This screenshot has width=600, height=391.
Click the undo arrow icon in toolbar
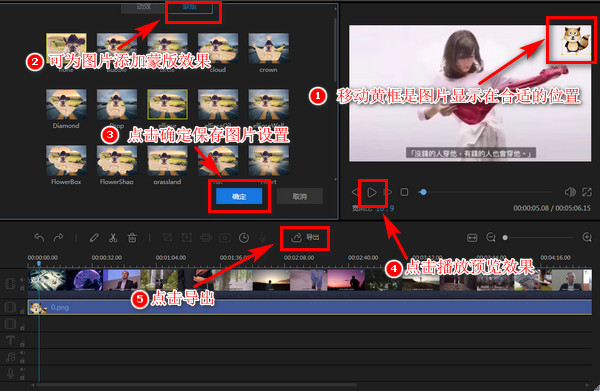tap(39, 238)
